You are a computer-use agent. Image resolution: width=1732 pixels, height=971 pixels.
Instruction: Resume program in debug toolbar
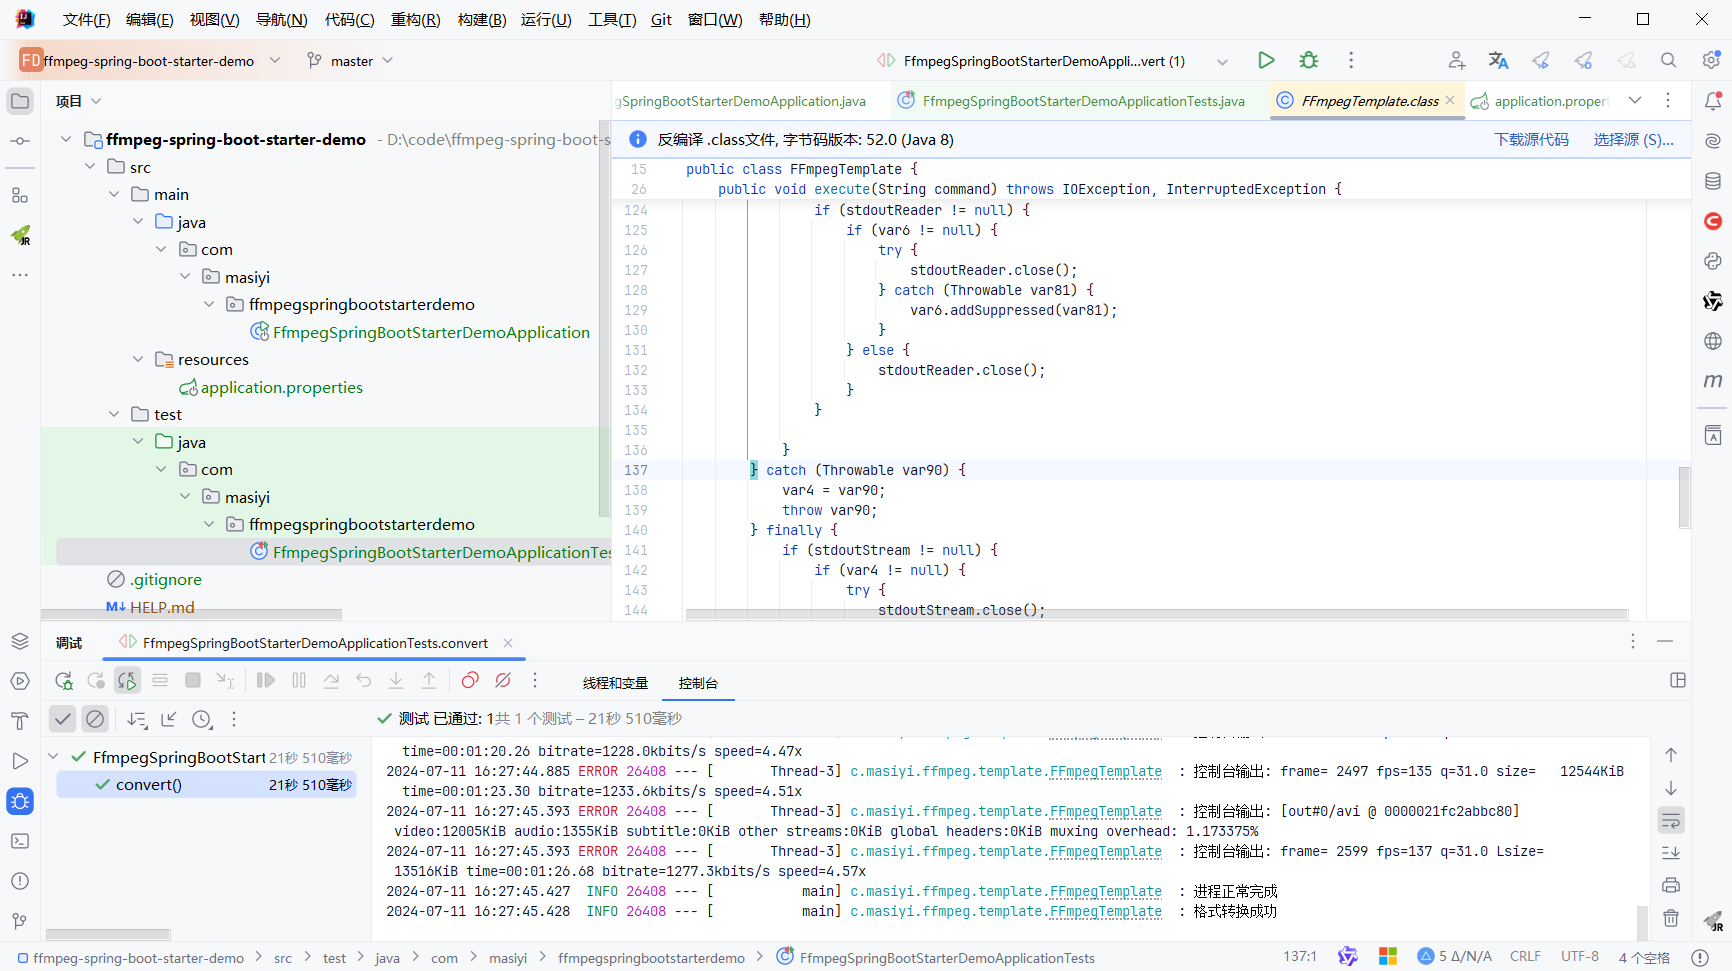click(x=265, y=680)
